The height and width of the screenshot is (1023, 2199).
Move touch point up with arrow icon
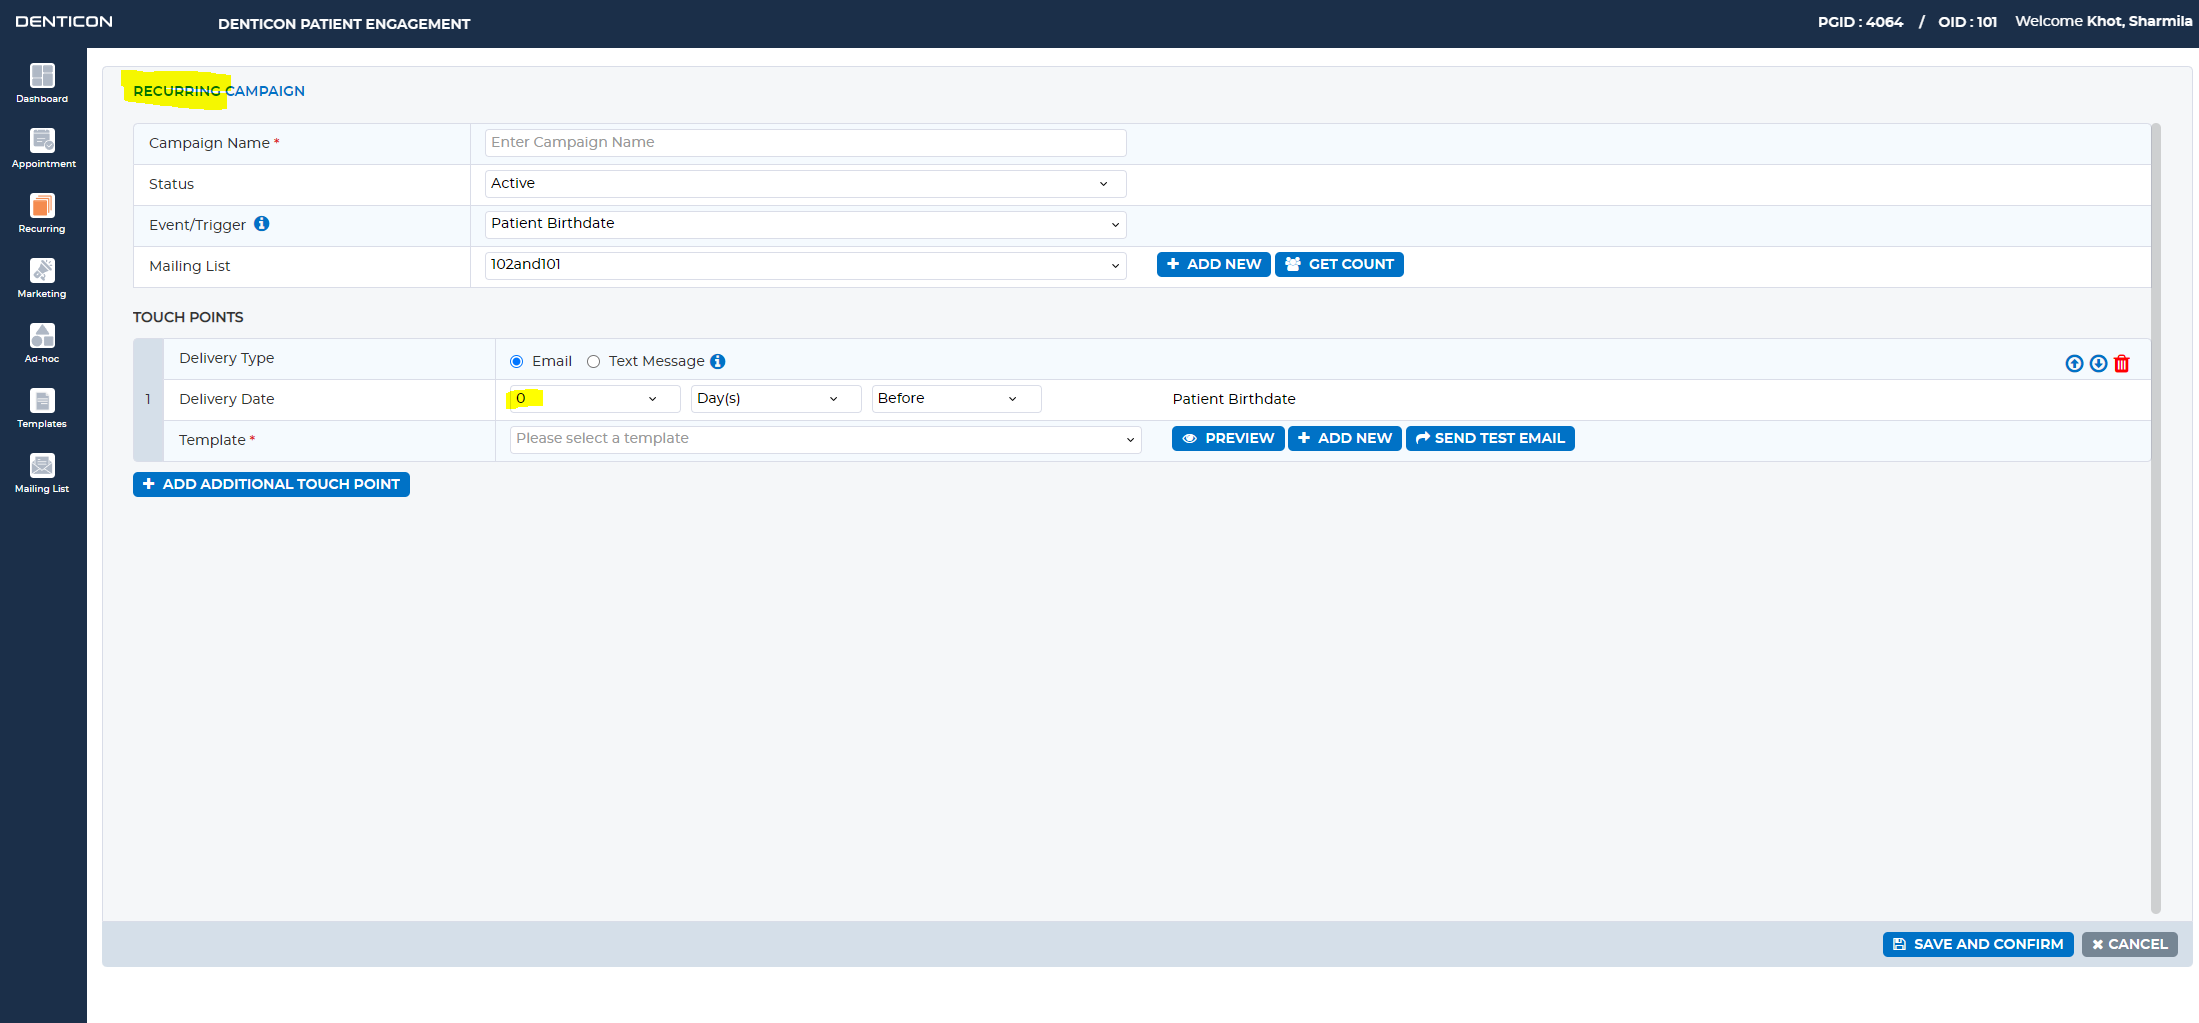(2074, 363)
